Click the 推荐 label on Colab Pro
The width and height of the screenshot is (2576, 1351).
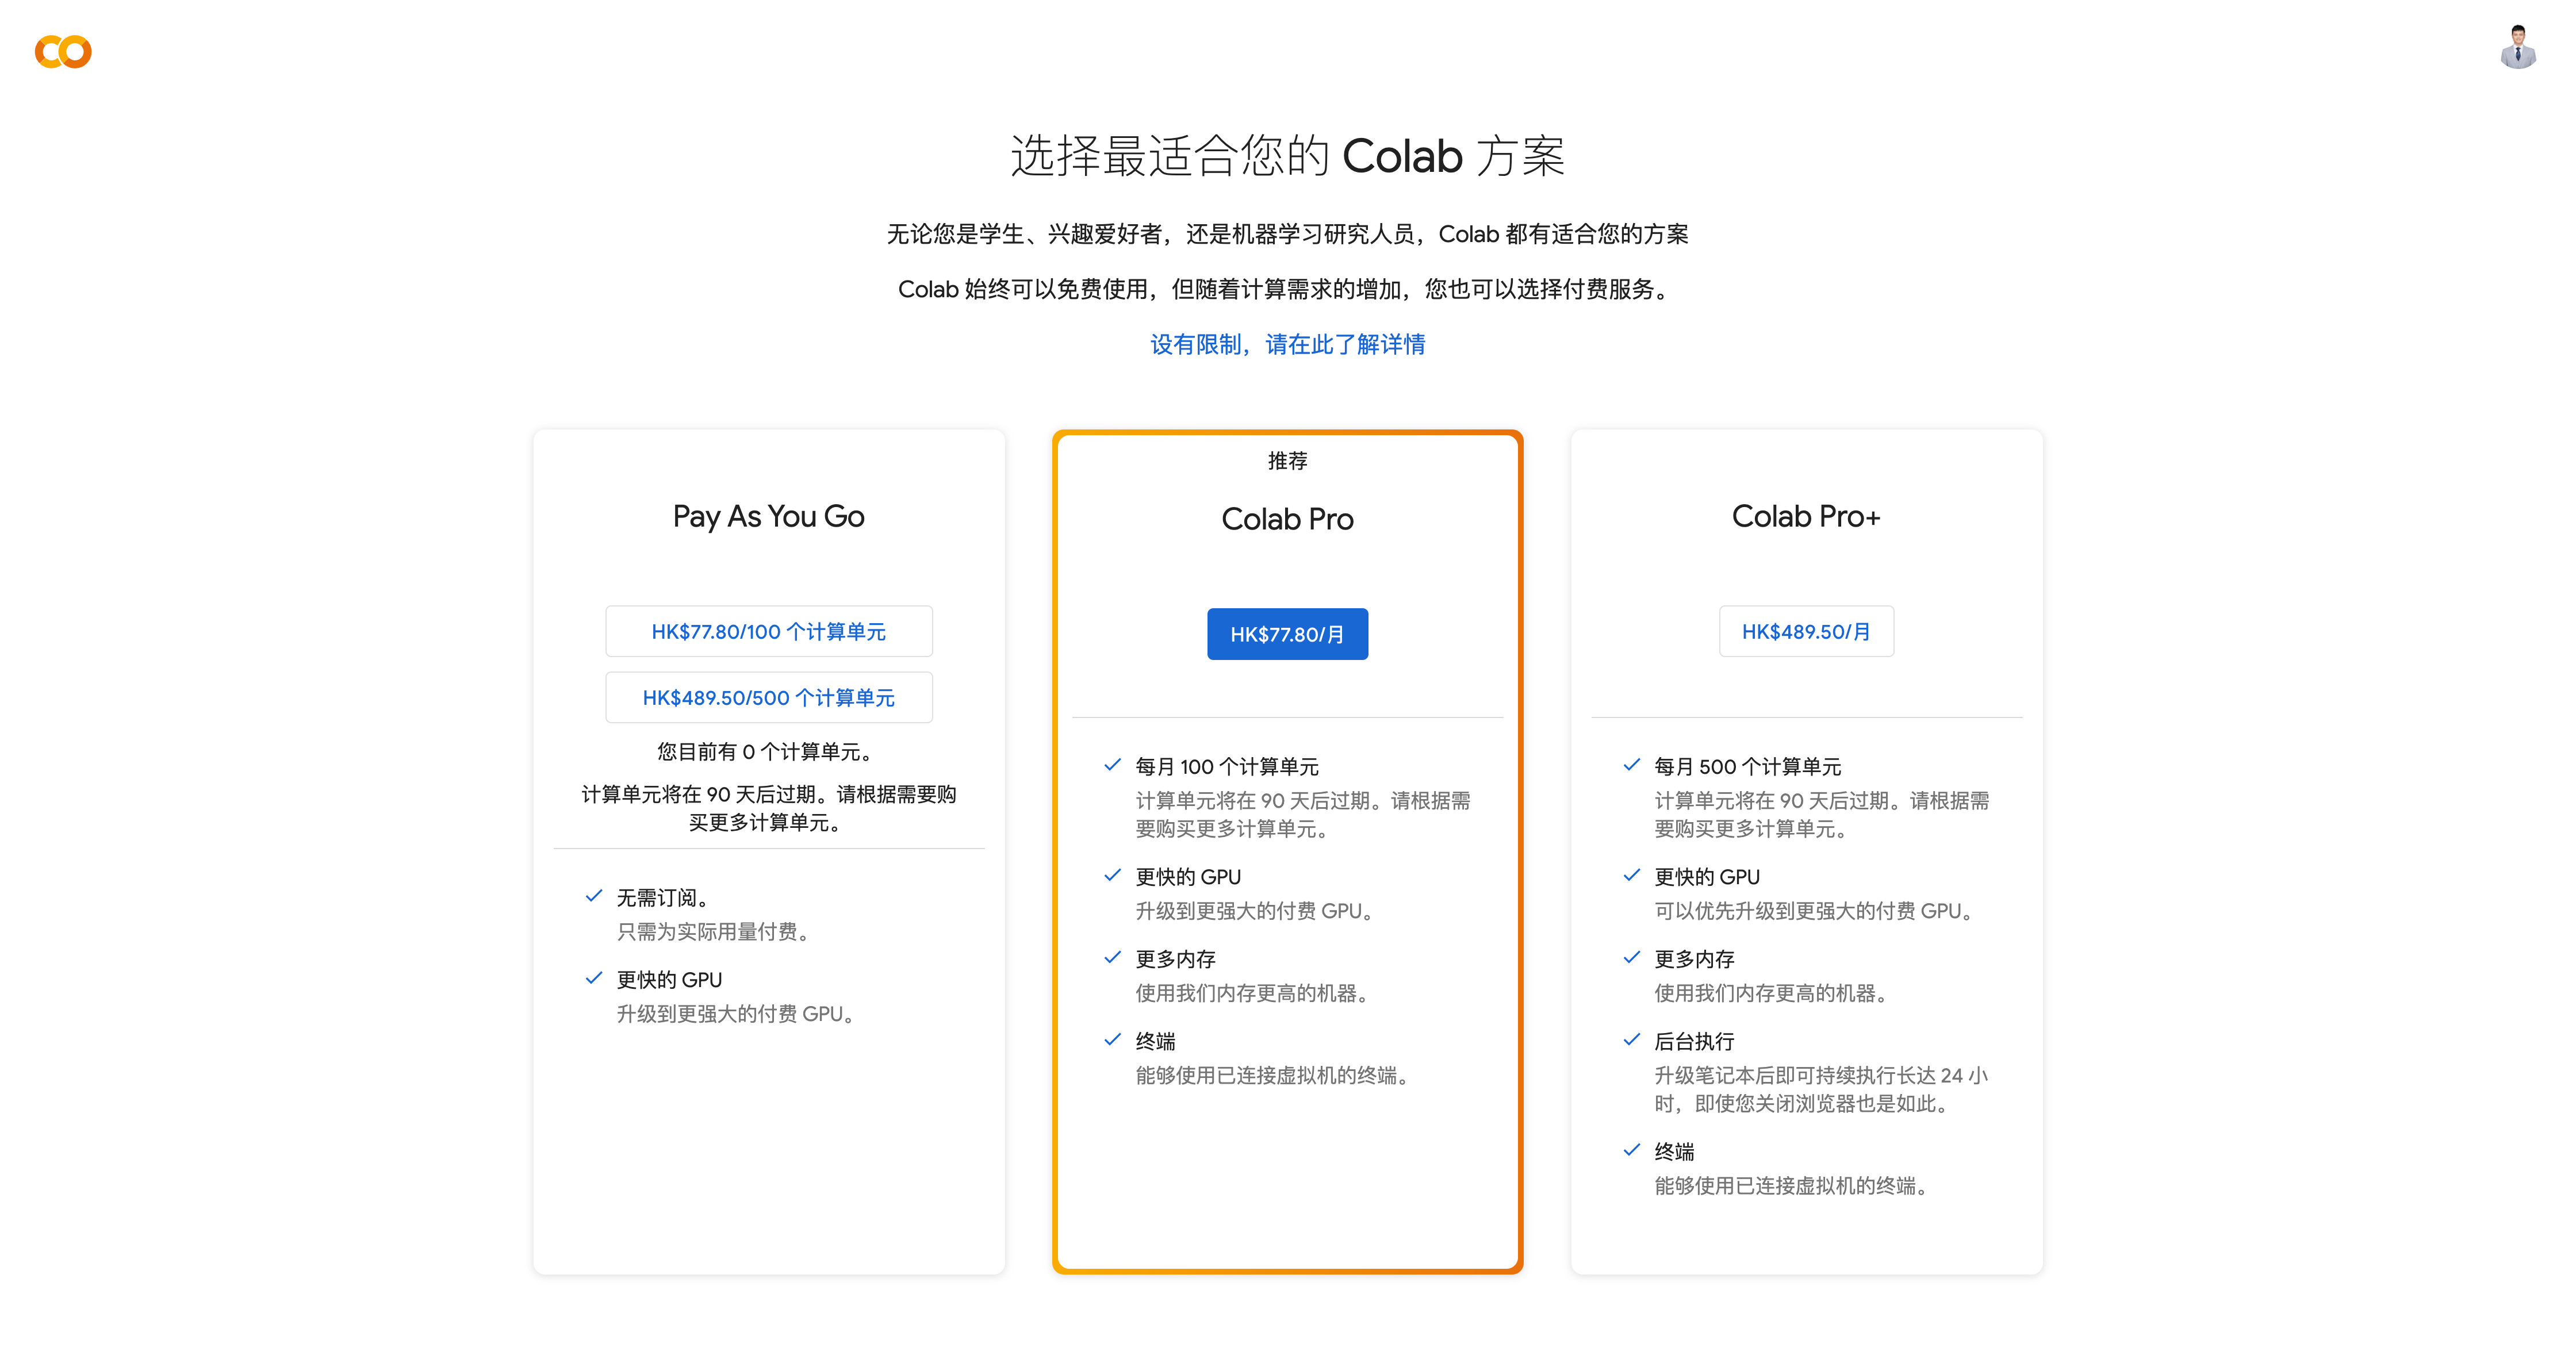point(1287,461)
